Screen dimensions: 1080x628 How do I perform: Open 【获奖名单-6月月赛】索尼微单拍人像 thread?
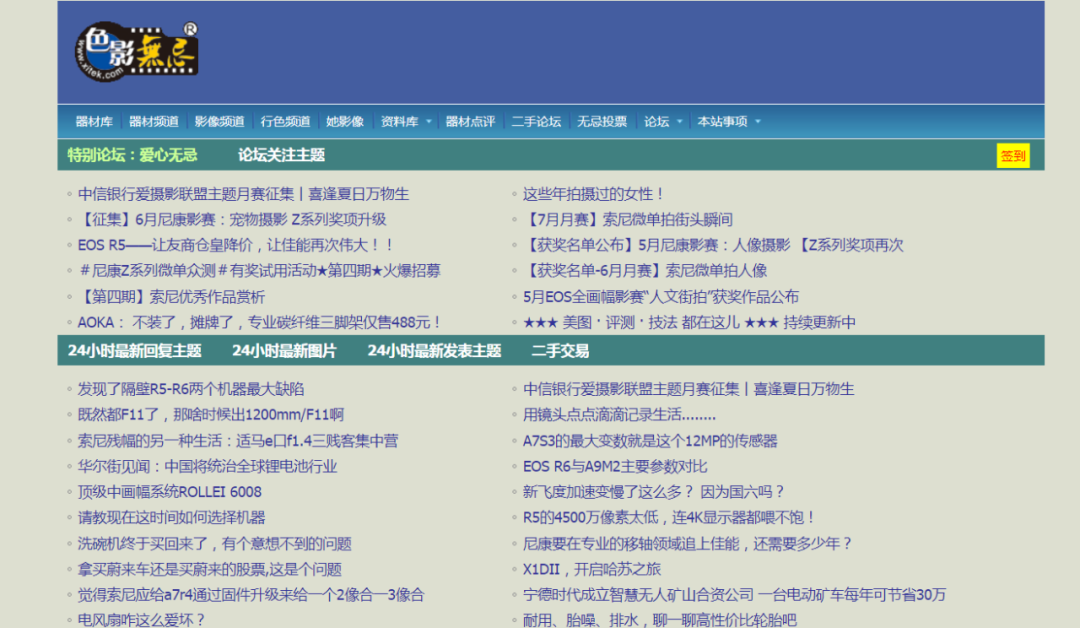pos(645,271)
